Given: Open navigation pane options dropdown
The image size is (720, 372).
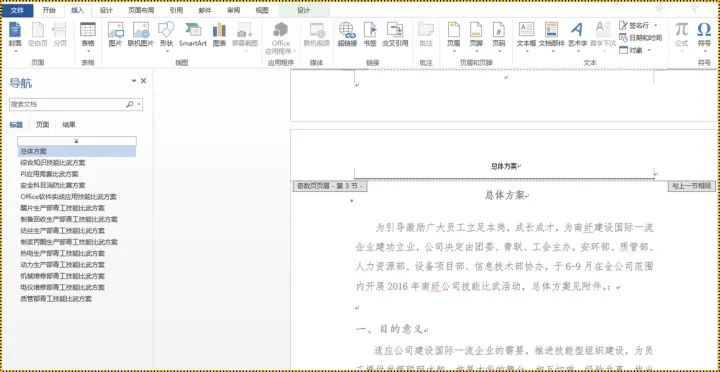Looking at the screenshot, I should [x=134, y=81].
